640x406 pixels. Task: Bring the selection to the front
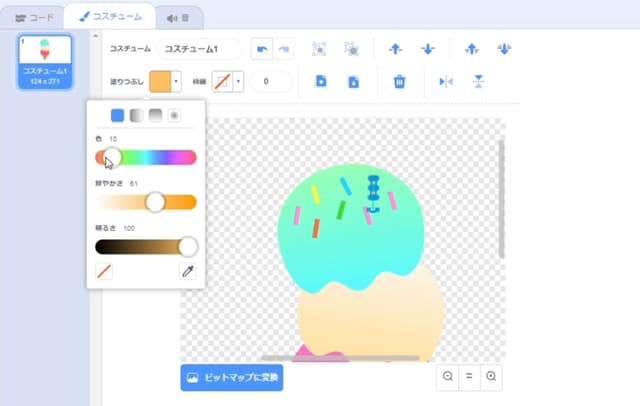pos(472,49)
